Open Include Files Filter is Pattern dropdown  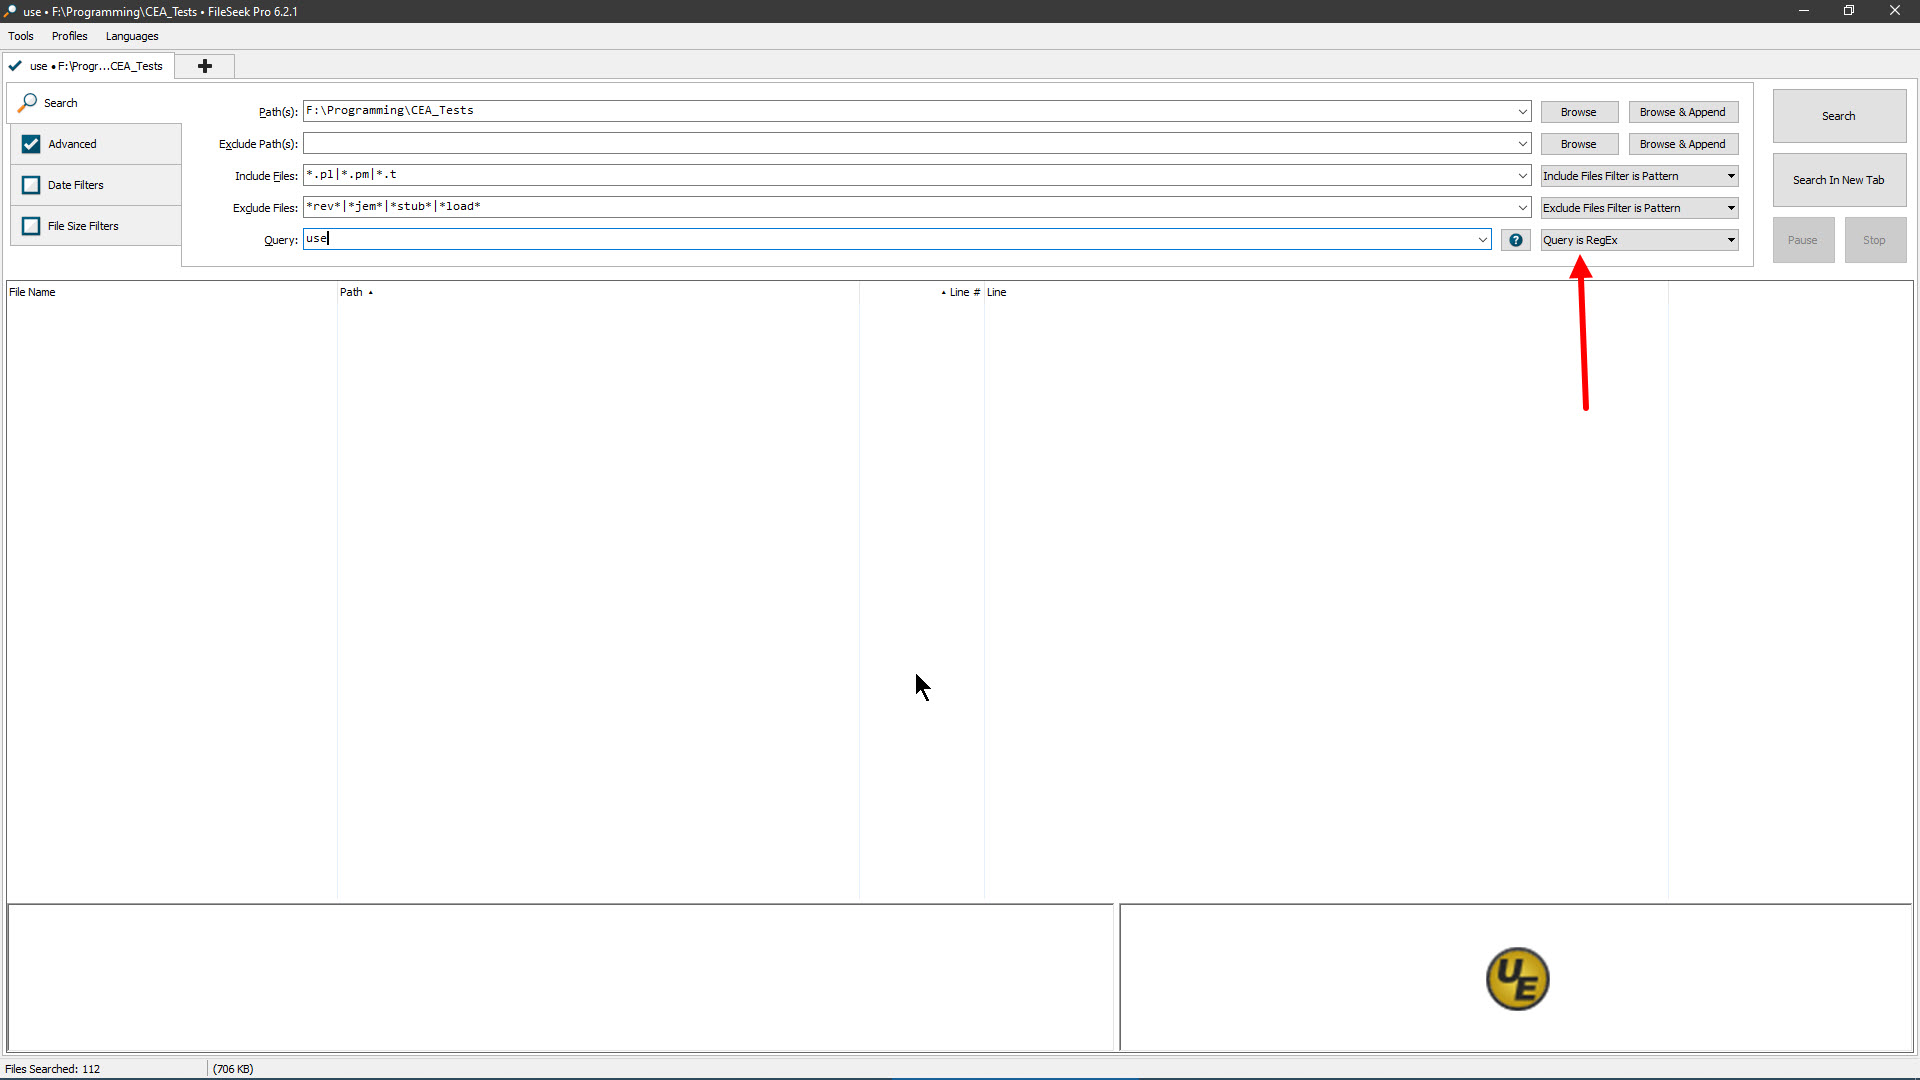tap(1639, 176)
